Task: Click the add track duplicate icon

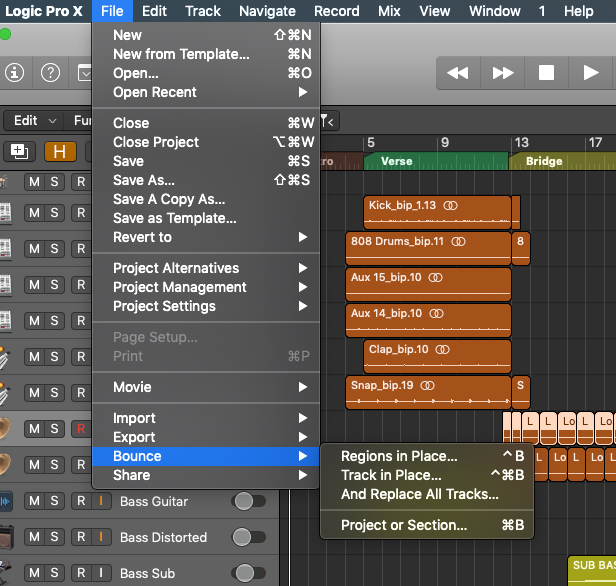Action: (20, 152)
